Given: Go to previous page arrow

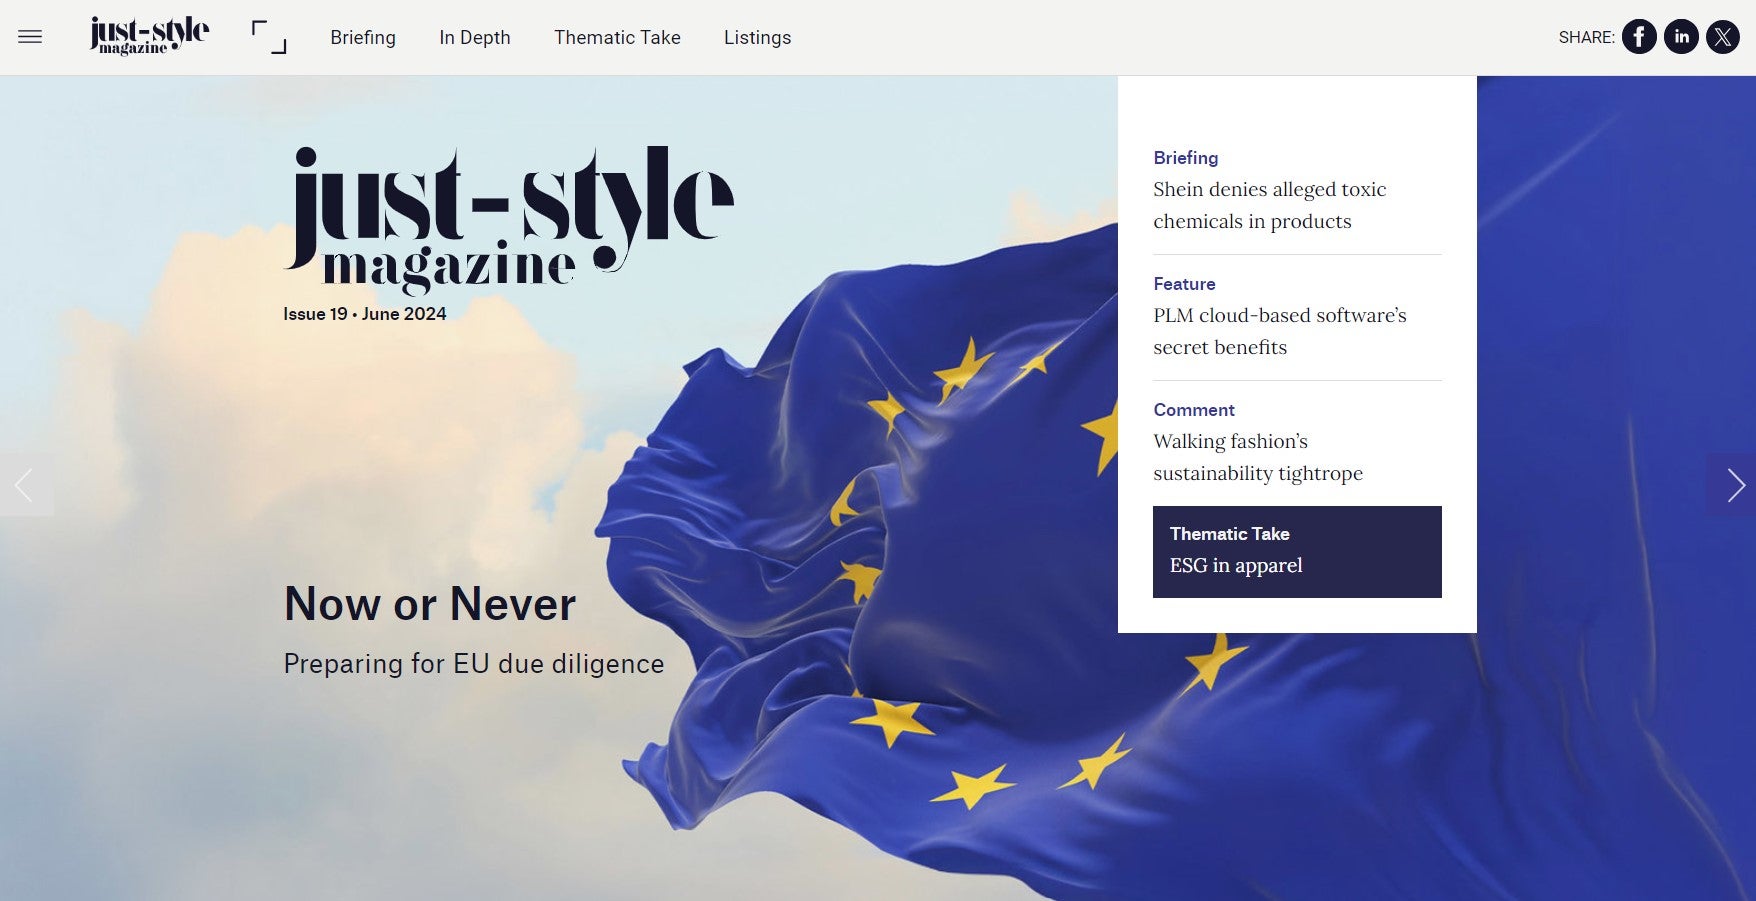Looking at the screenshot, I should pyautogui.click(x=25, y=485).
